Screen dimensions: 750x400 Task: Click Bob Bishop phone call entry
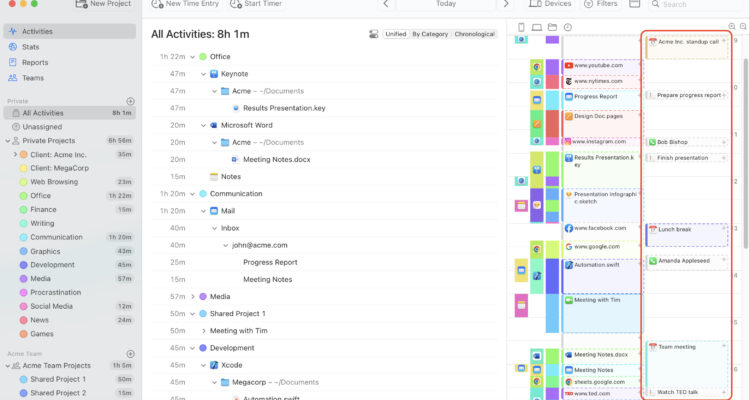coord(687,142)
